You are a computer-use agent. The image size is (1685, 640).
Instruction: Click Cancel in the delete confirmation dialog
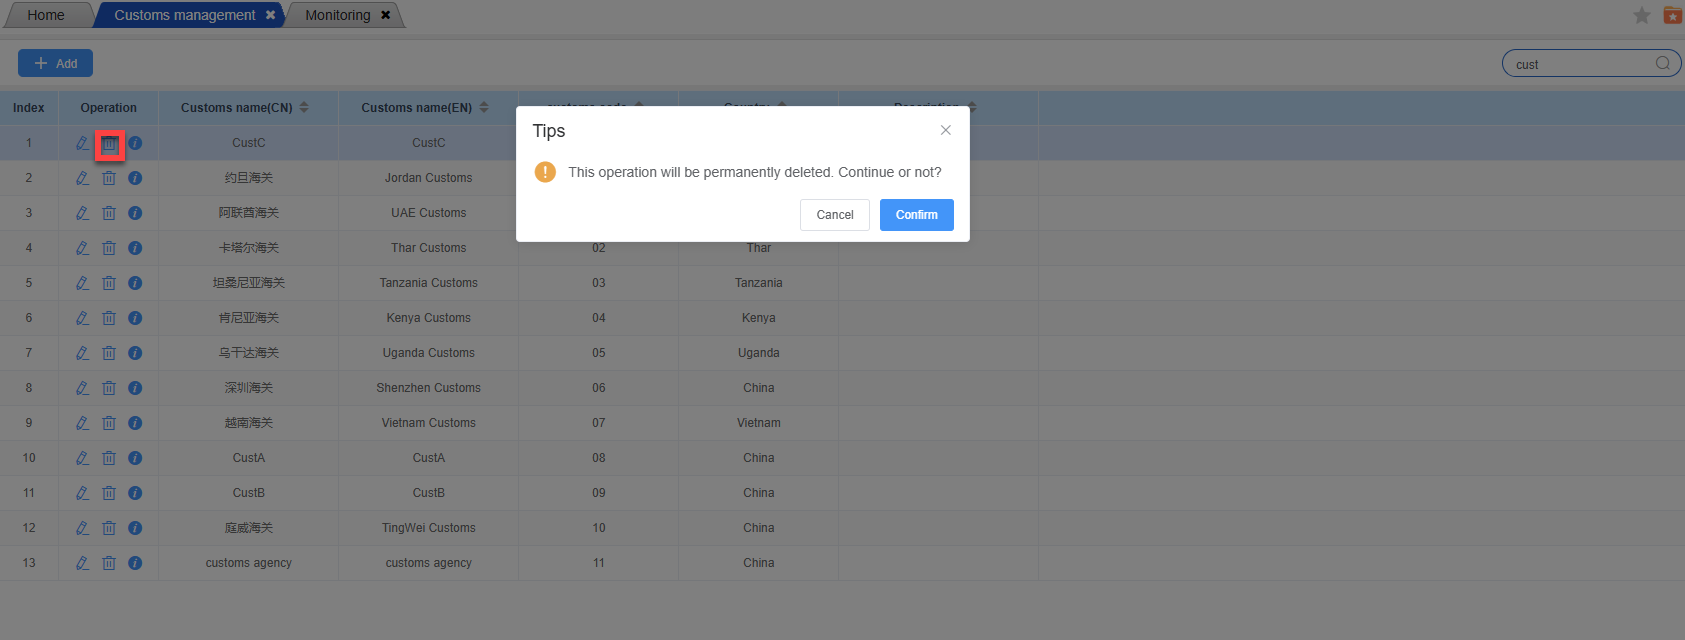[835, 215]
